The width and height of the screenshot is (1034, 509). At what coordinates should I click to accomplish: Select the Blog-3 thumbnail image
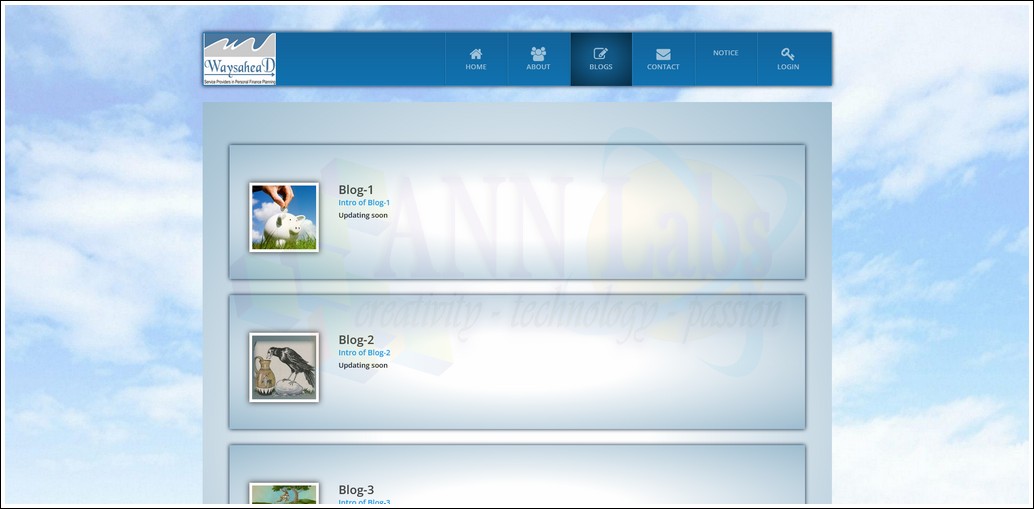[x=284, y=495]
